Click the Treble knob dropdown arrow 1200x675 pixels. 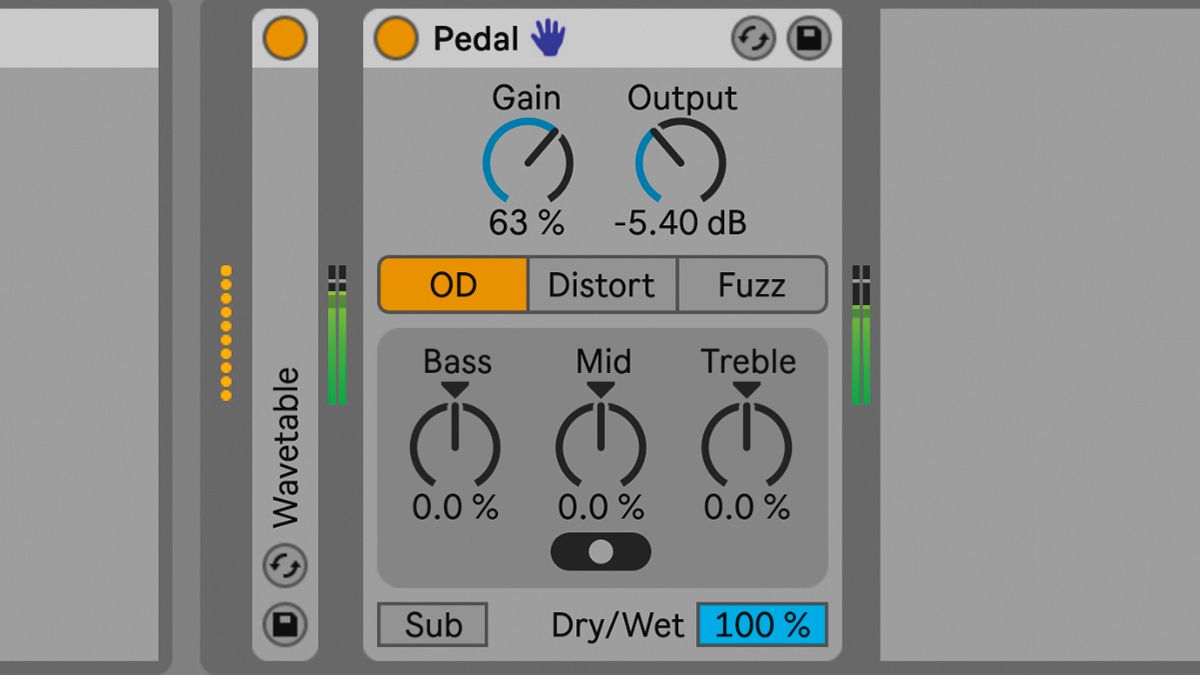(746, 388)
